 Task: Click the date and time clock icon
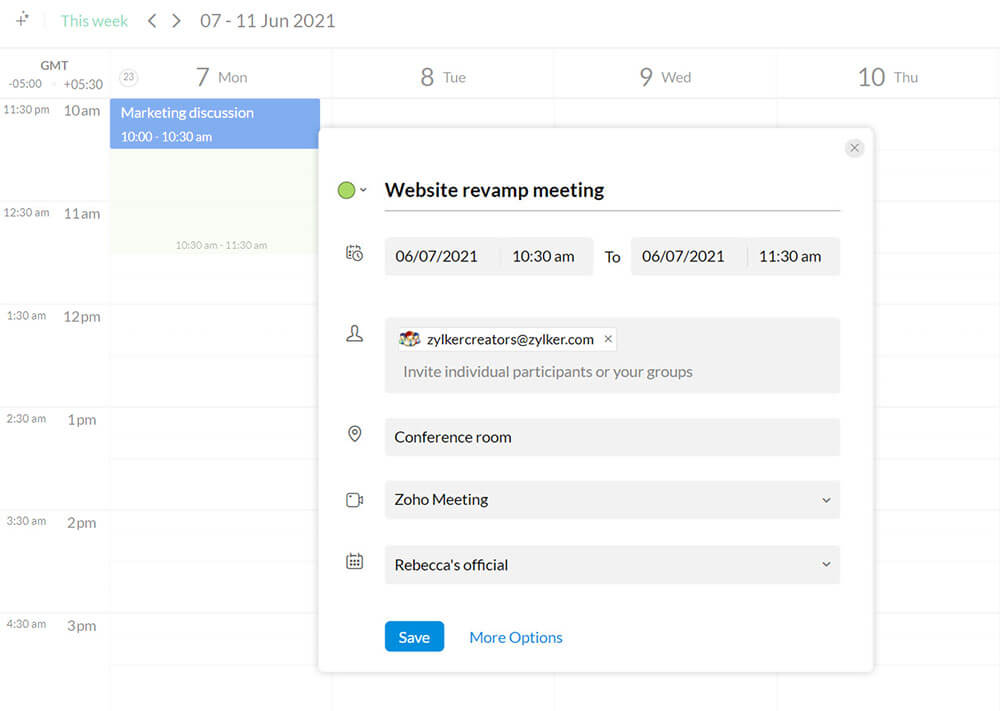[354, 254]
